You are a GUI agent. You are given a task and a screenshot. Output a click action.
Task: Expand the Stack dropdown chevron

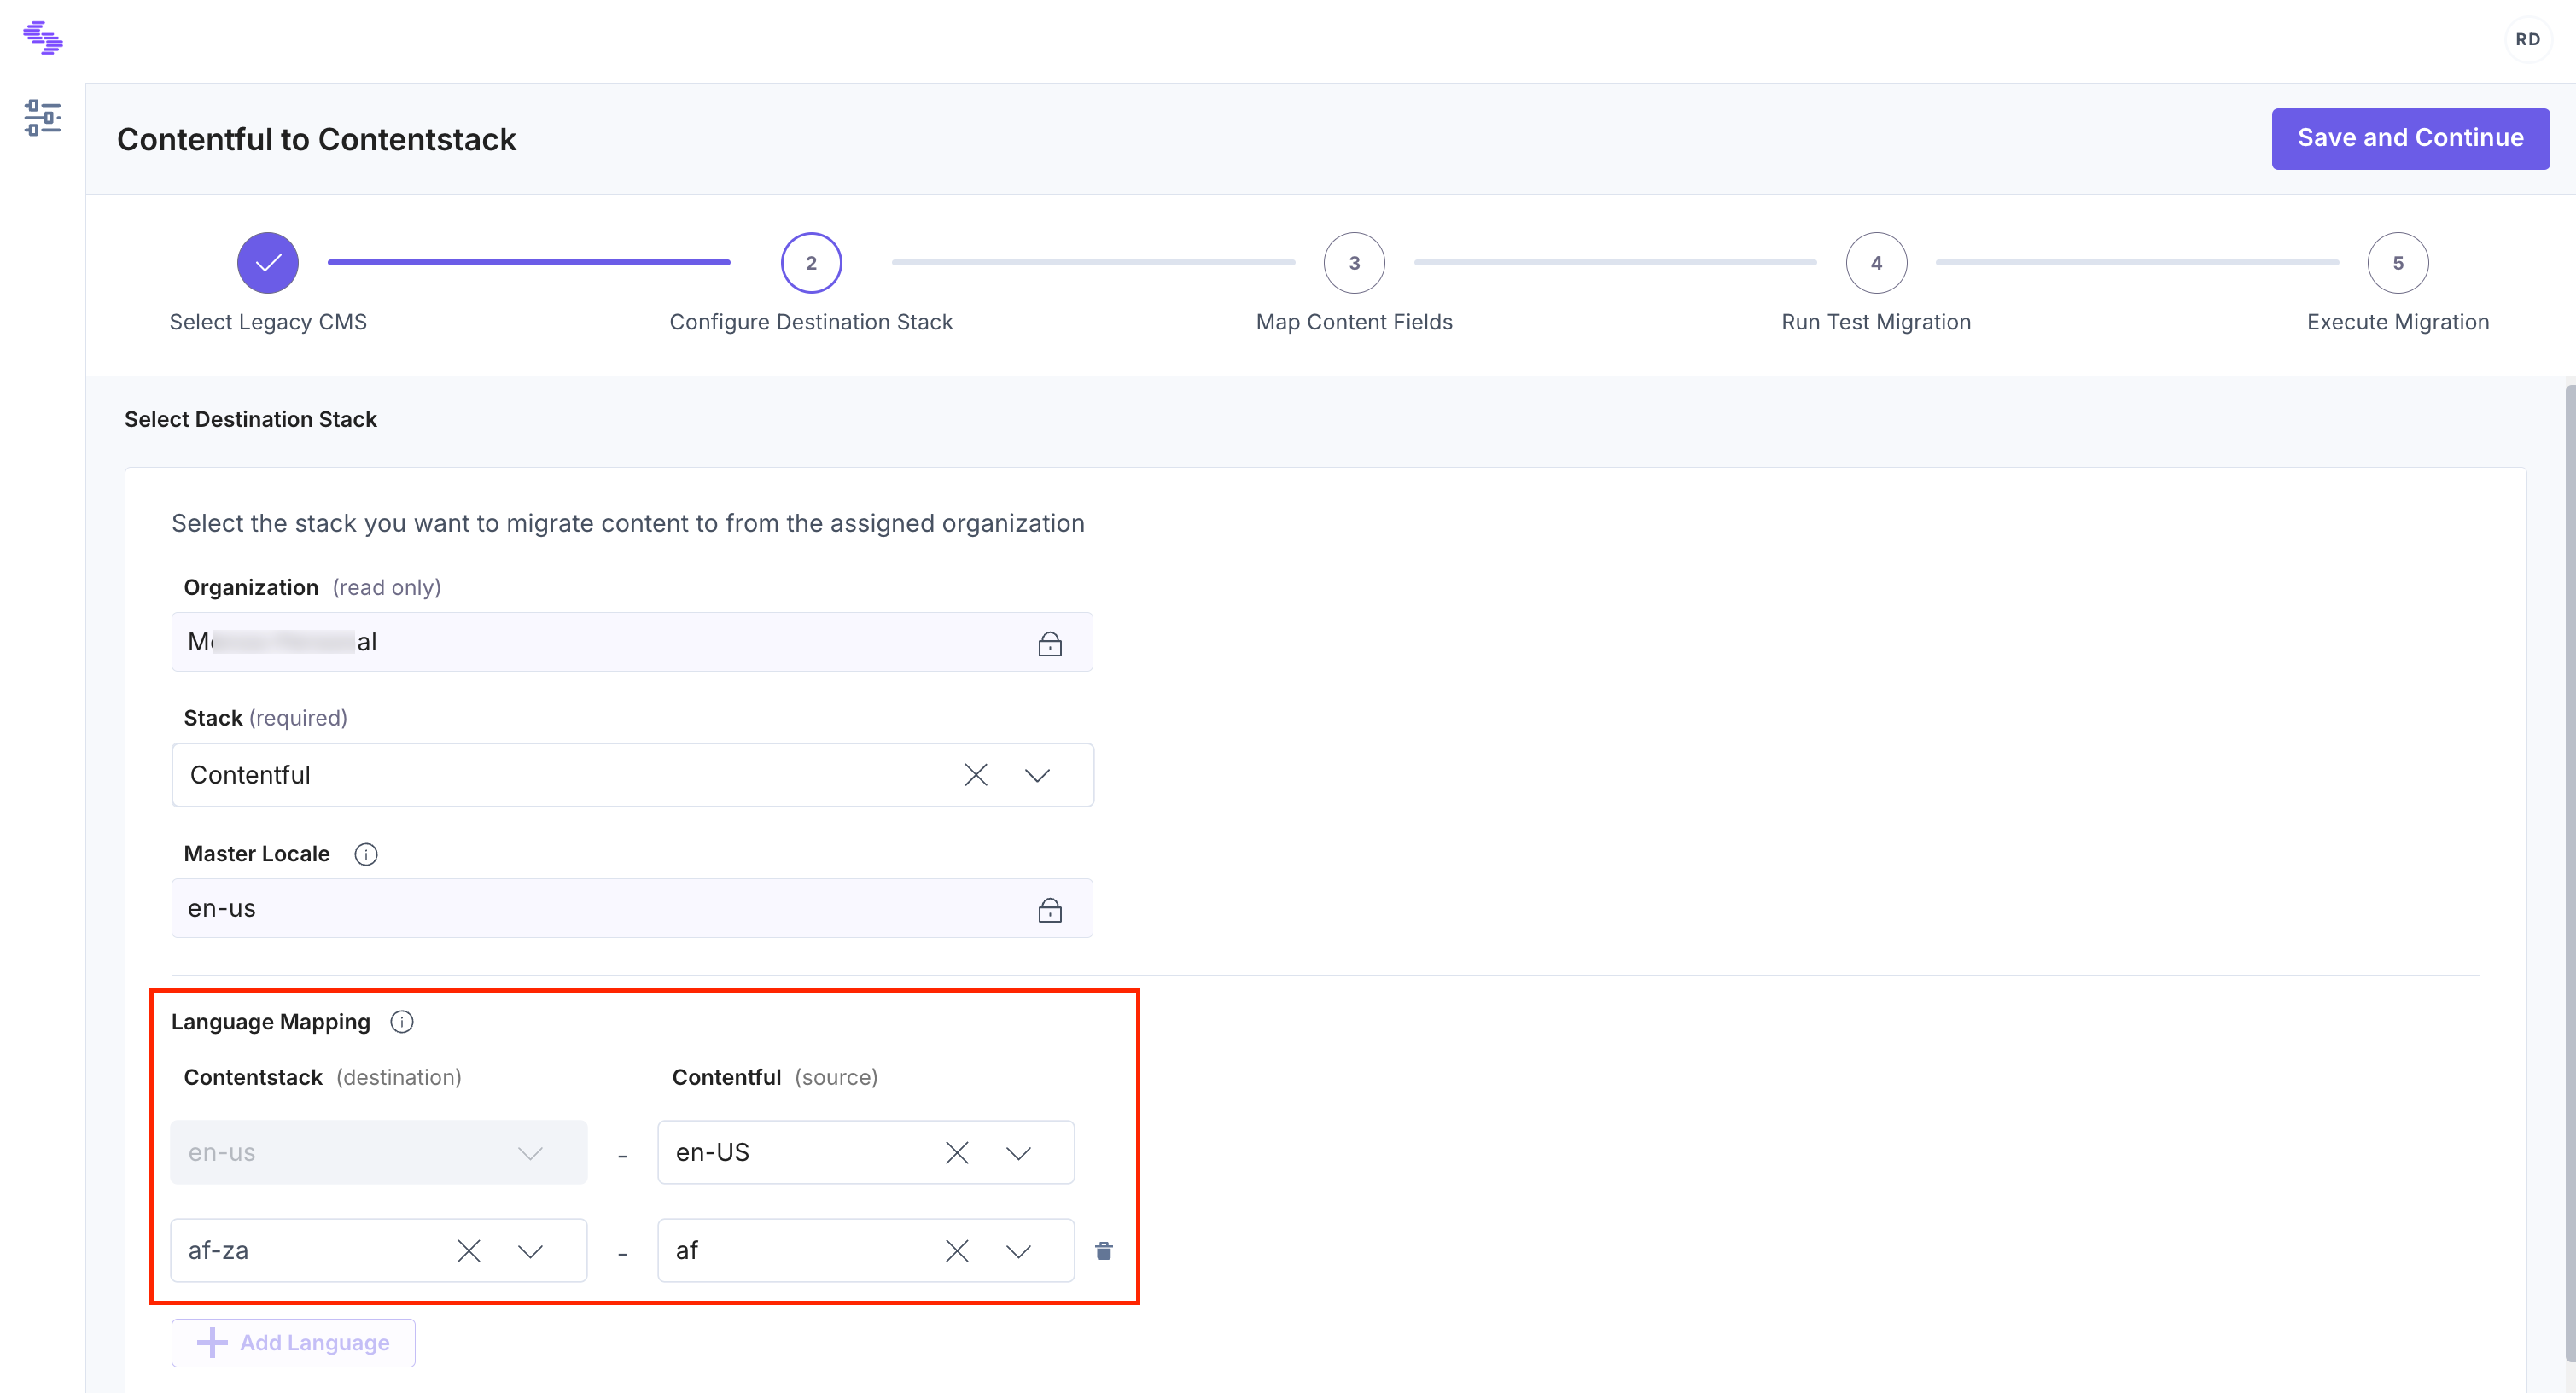[1037, 775]
